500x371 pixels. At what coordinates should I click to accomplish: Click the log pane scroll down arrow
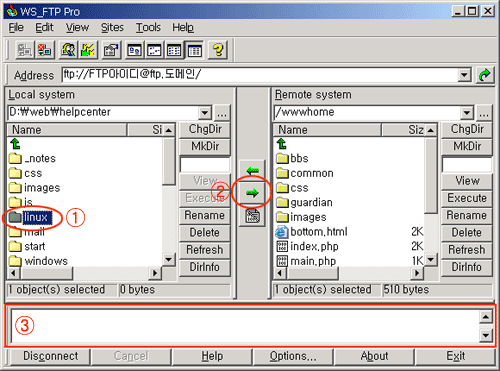486,335
